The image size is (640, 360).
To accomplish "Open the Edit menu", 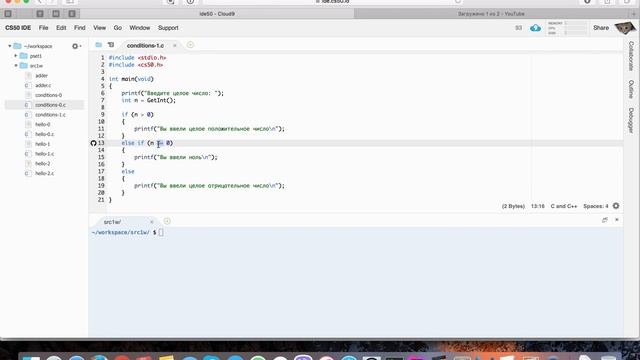I will [61, 28].
